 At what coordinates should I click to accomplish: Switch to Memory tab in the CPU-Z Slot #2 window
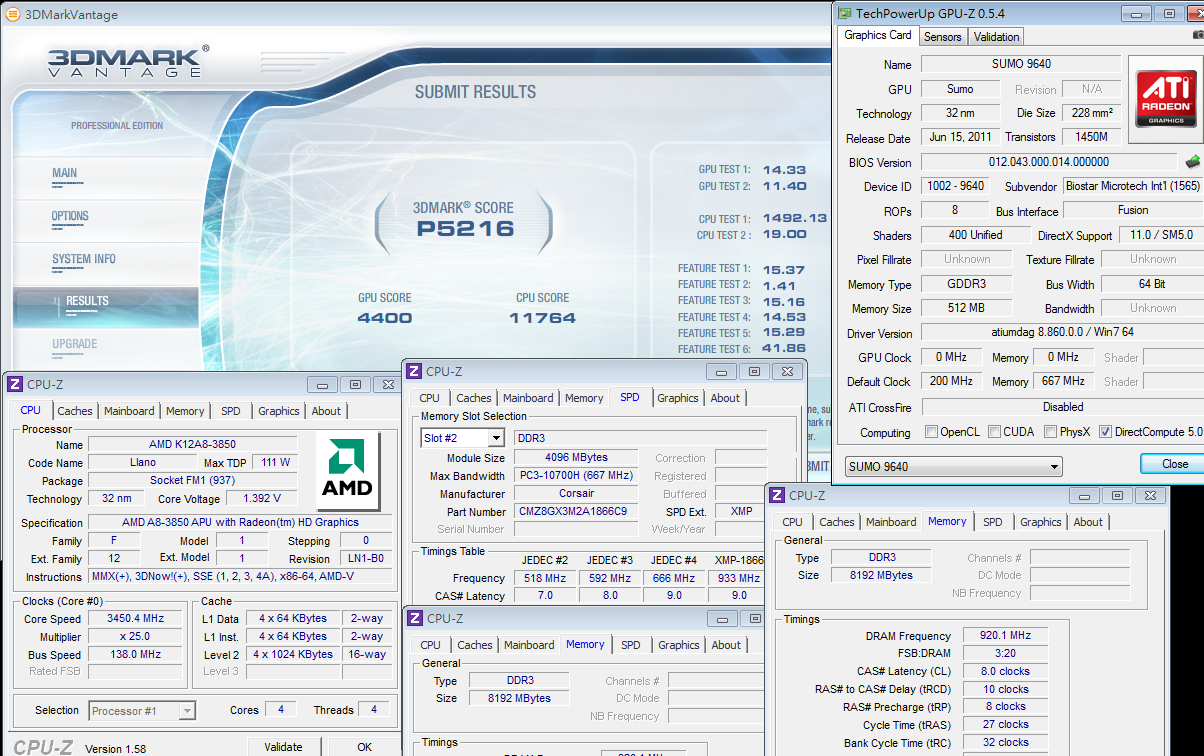pyautogui.click(x=584, y=398)
